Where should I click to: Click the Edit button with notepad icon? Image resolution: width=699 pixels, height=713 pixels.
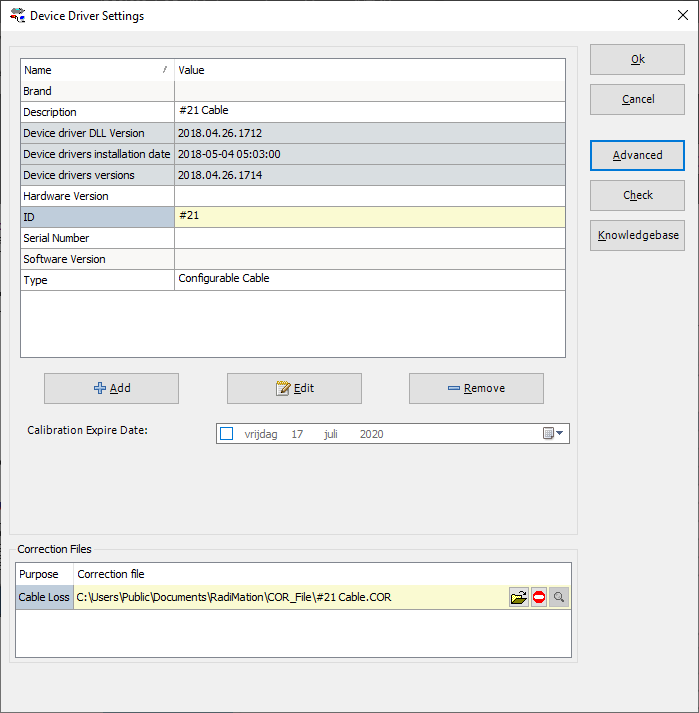tap(294, 388)
